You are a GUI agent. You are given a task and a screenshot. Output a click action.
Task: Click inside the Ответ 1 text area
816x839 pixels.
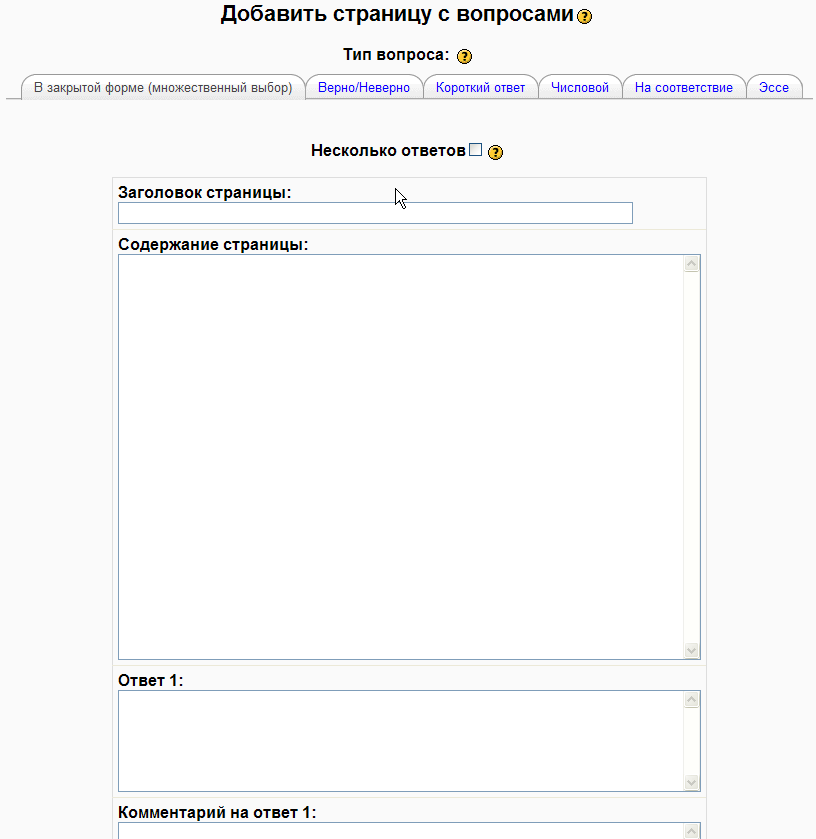pos(400,741)
